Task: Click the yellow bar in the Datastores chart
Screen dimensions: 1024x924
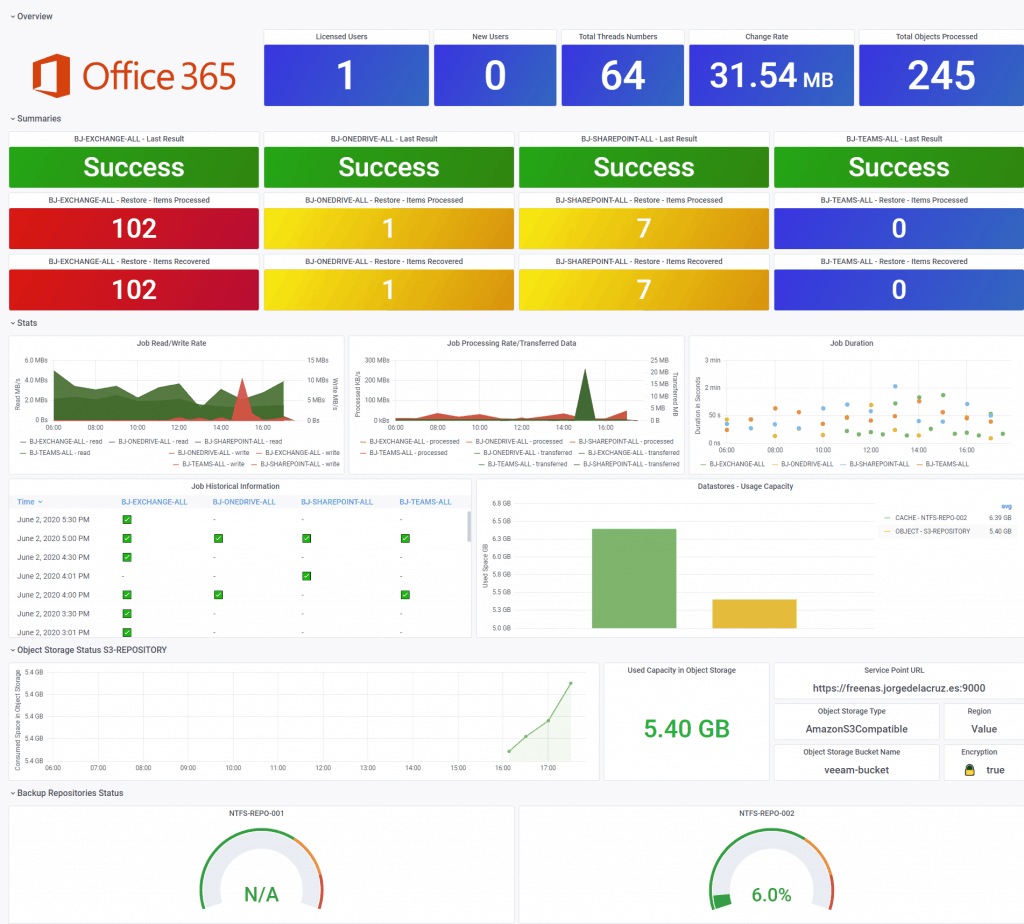Action: coord(754,614)
